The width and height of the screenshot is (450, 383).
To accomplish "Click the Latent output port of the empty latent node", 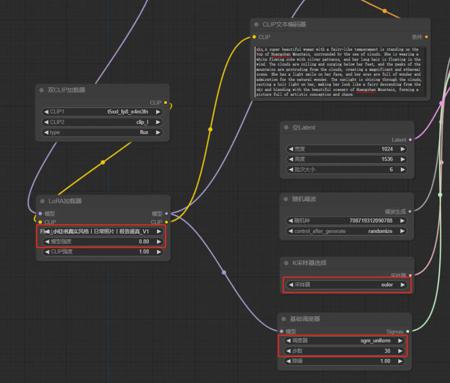I will point(410,140).
